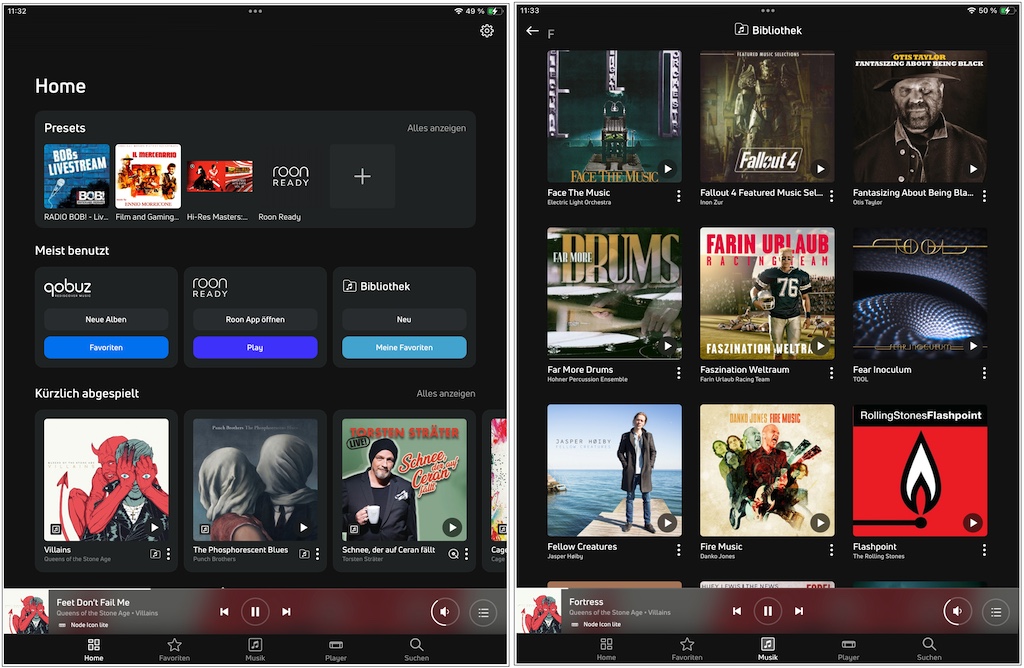Viewport: 1024px width, 668px height.
Task: Switch to Favoriten tab on Home screen
Action: click(174, 650)
